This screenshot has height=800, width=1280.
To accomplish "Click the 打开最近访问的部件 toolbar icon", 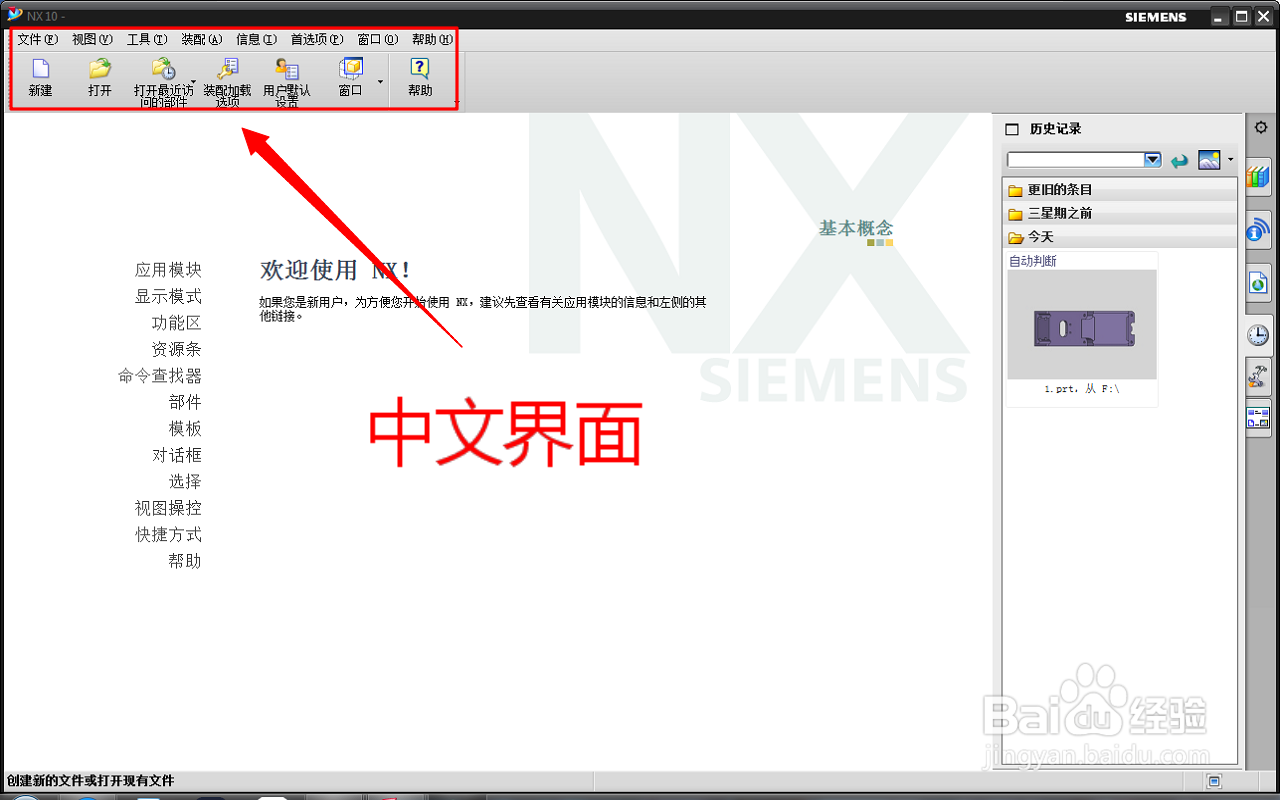I will (163, 69).
